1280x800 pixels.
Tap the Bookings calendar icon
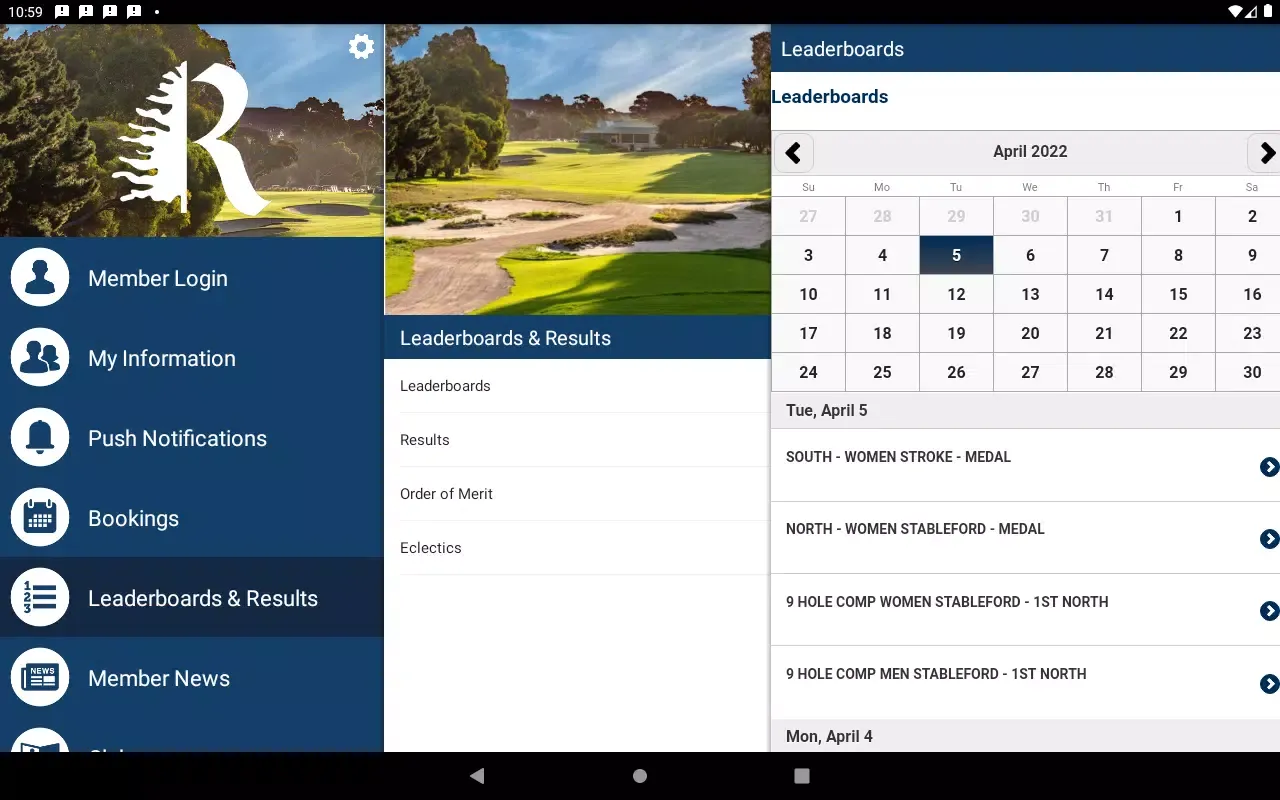click(40, 518)
